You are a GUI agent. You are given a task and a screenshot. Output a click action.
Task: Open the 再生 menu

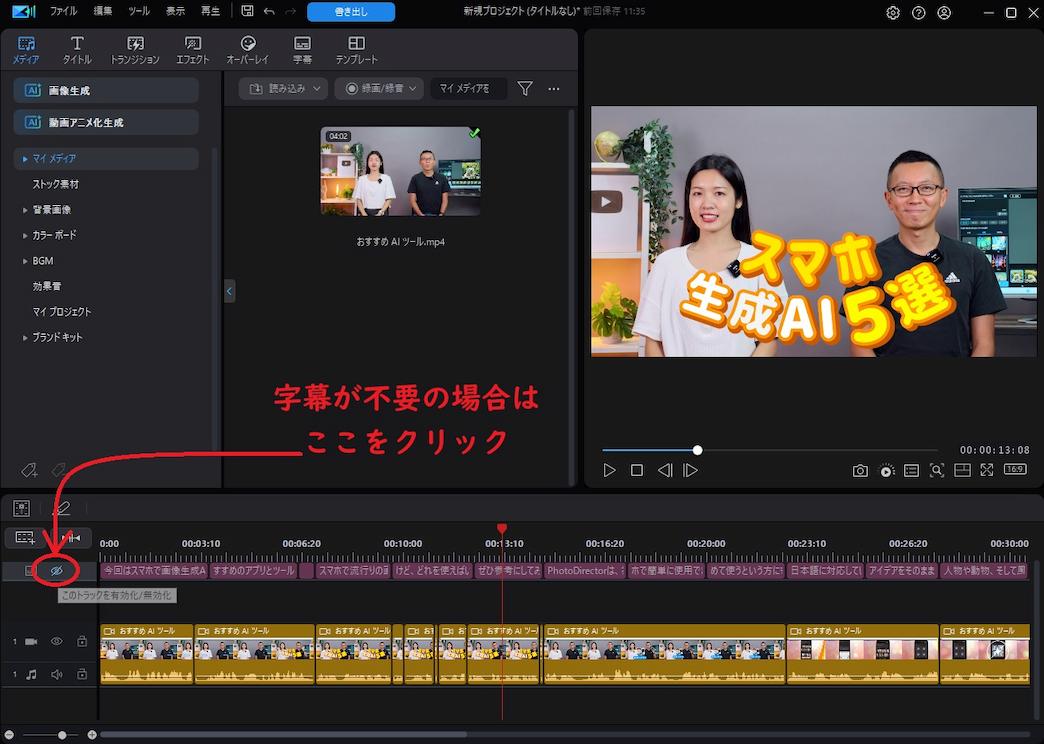pos(210,11)
